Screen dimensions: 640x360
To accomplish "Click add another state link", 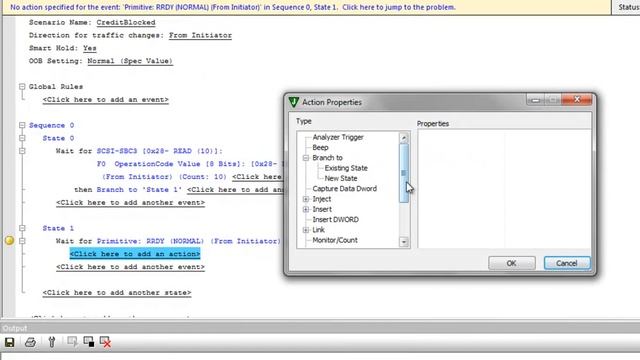I will [x=117, y=293].
